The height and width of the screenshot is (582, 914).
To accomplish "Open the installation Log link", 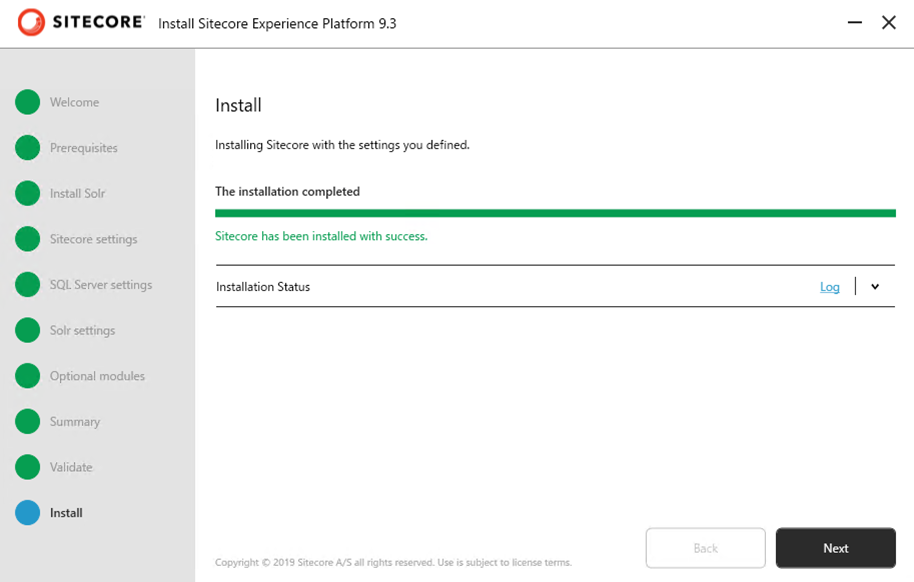I will 829,287.
